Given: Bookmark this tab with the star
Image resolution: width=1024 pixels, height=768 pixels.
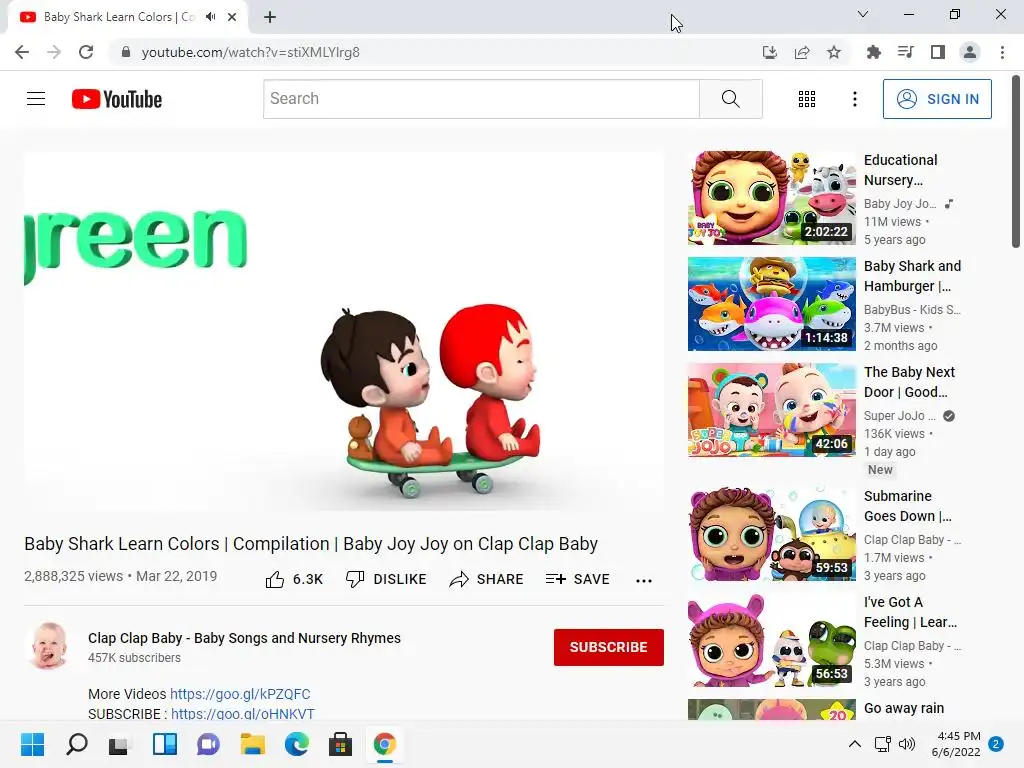Looking at the screenshot, I should click(834, 52).
